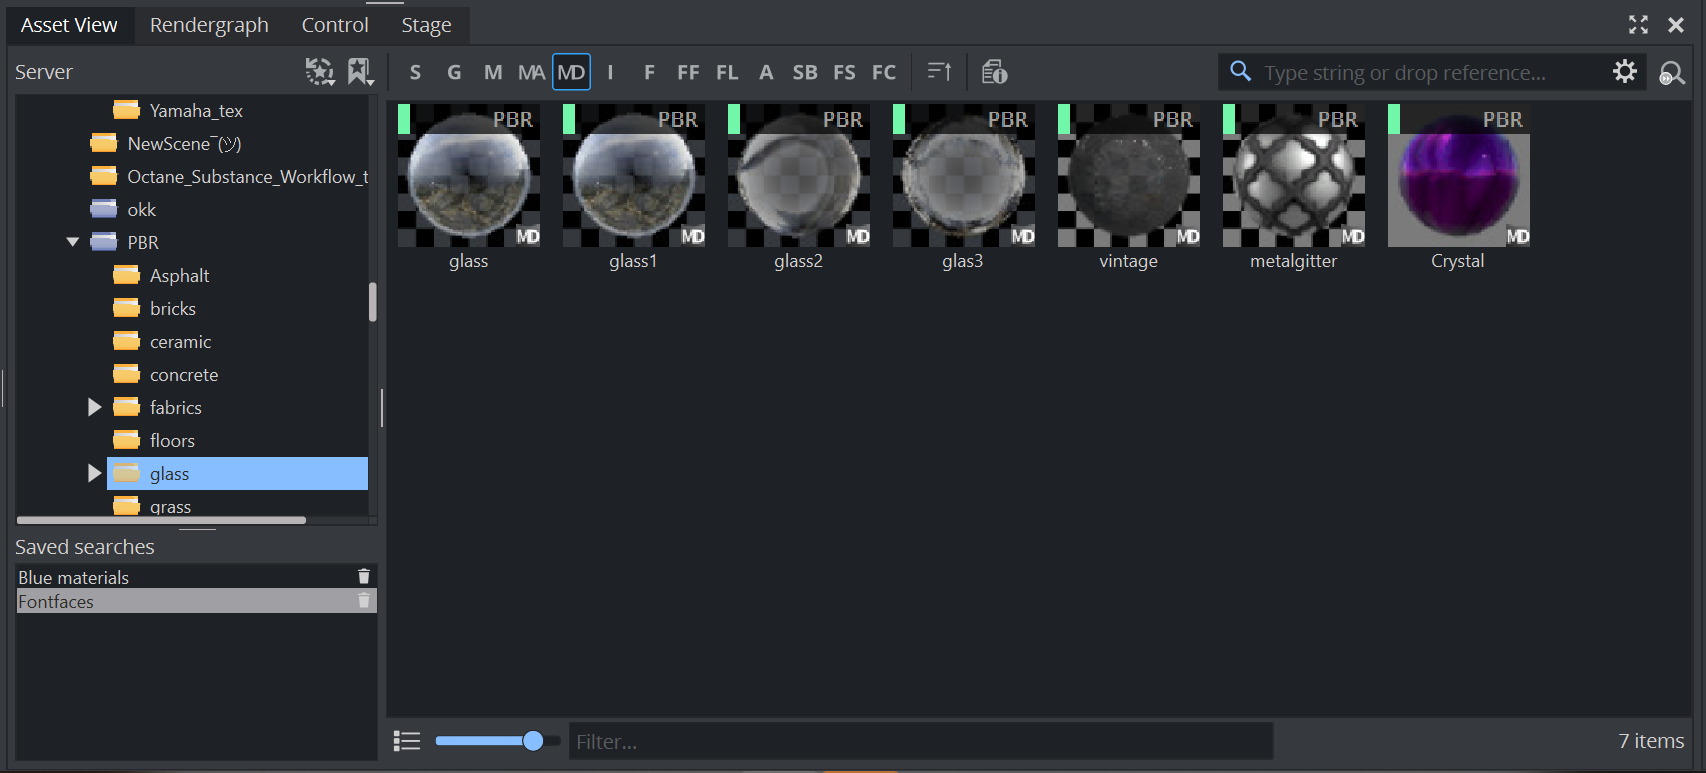Switch to the Rendergraph tab

pyautogui.click(x=209, y=25)
